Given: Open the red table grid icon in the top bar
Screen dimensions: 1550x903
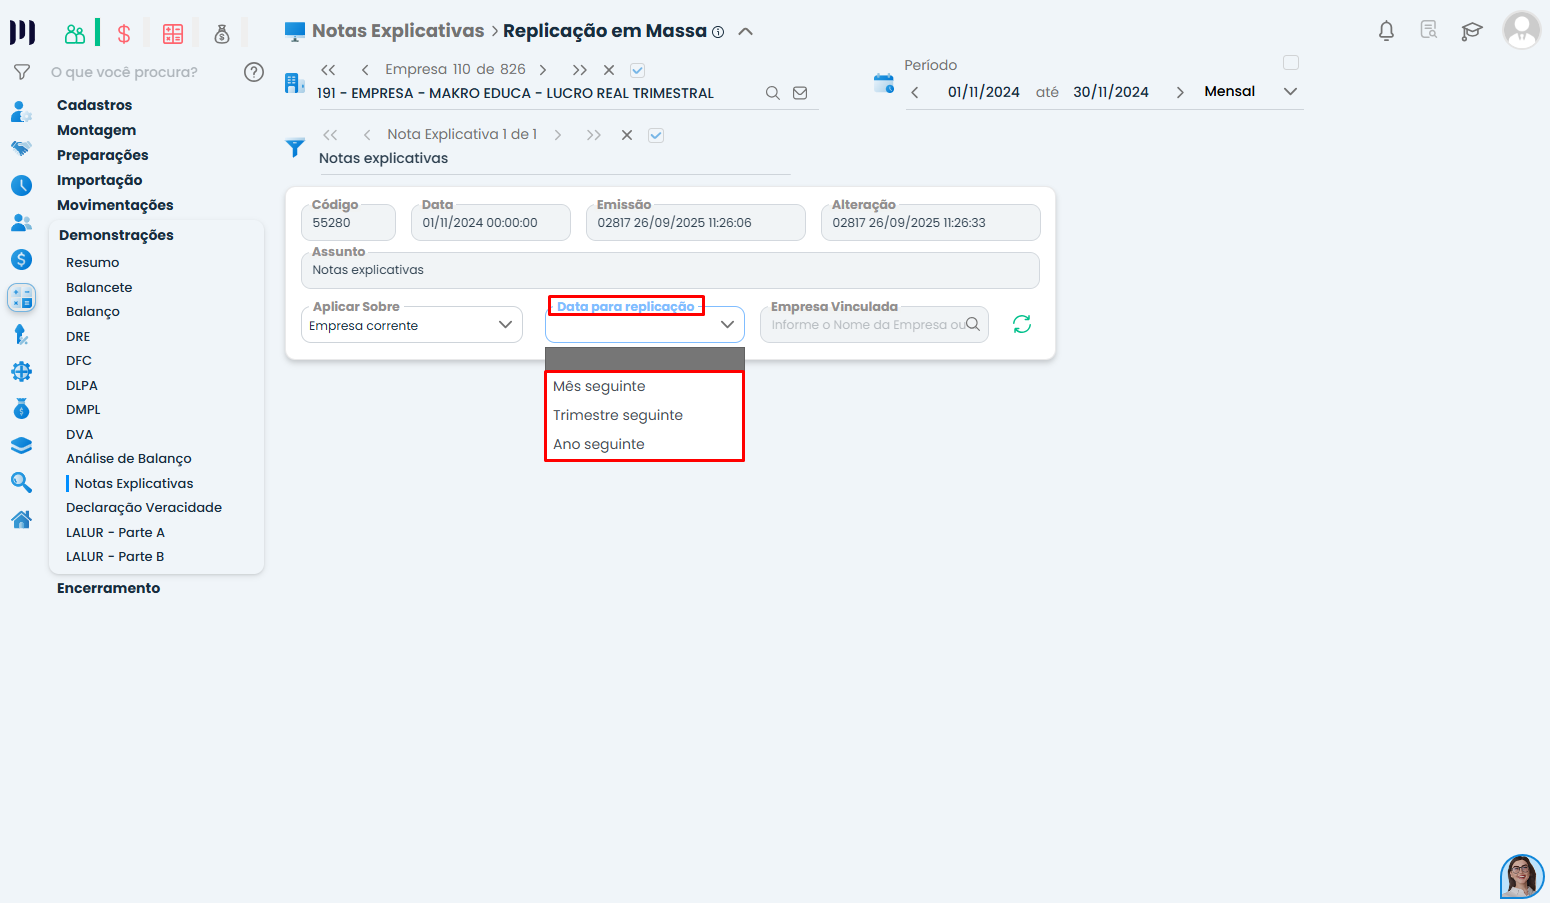Looking at the screenshot, I should (x=173, y=34).
